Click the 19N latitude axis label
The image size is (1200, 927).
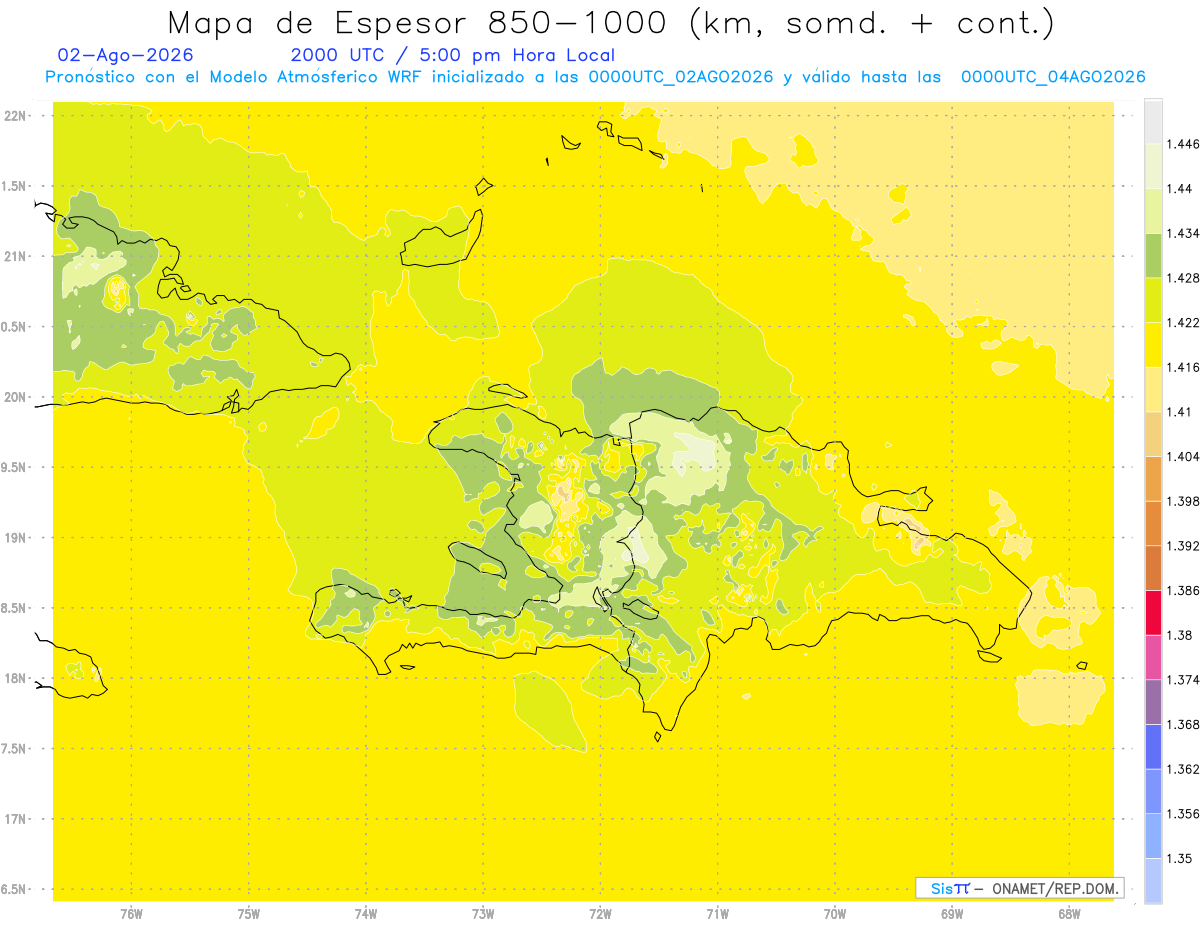click(15, 538)
